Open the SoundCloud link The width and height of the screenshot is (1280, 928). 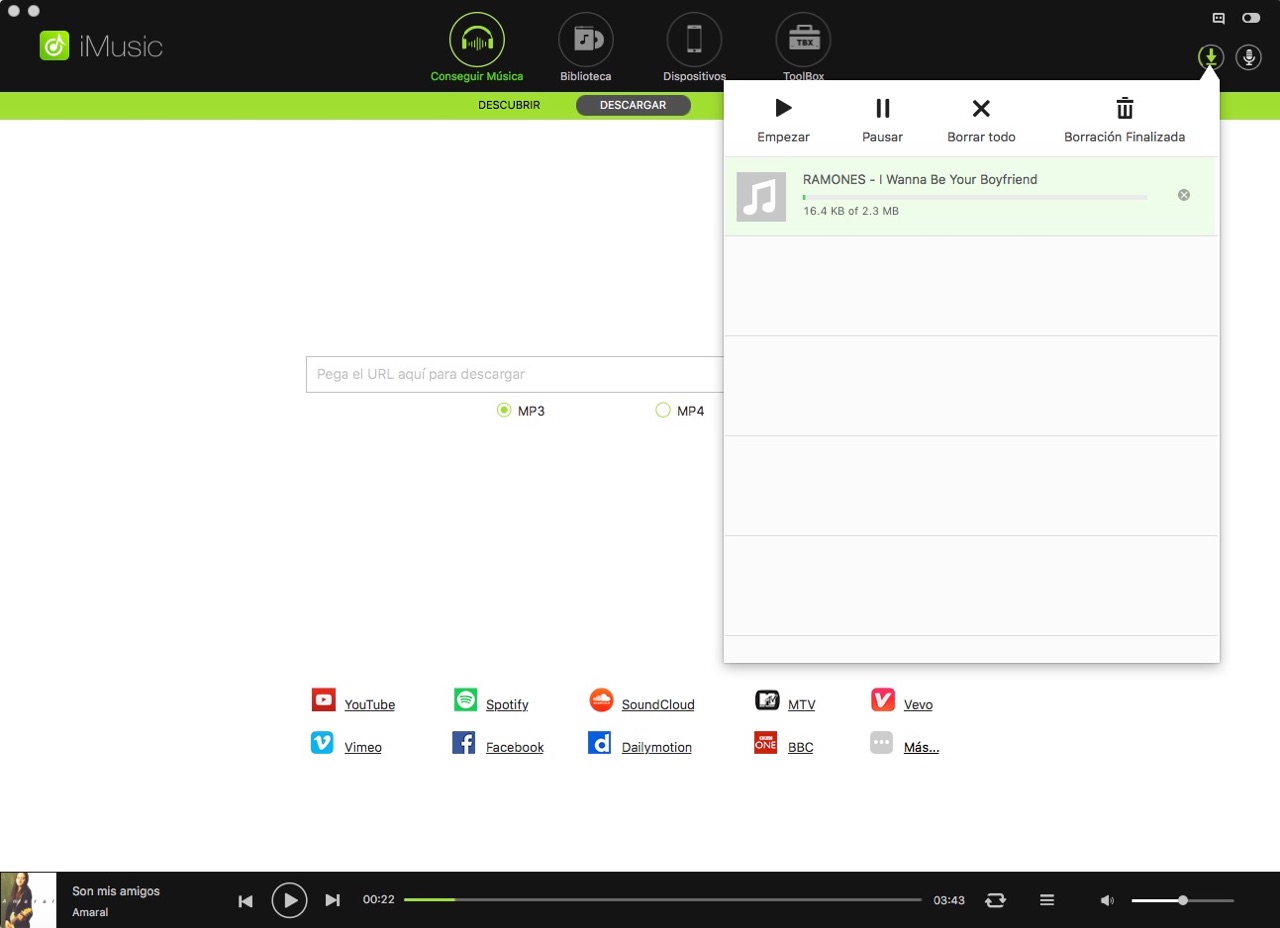coord(658,705)
